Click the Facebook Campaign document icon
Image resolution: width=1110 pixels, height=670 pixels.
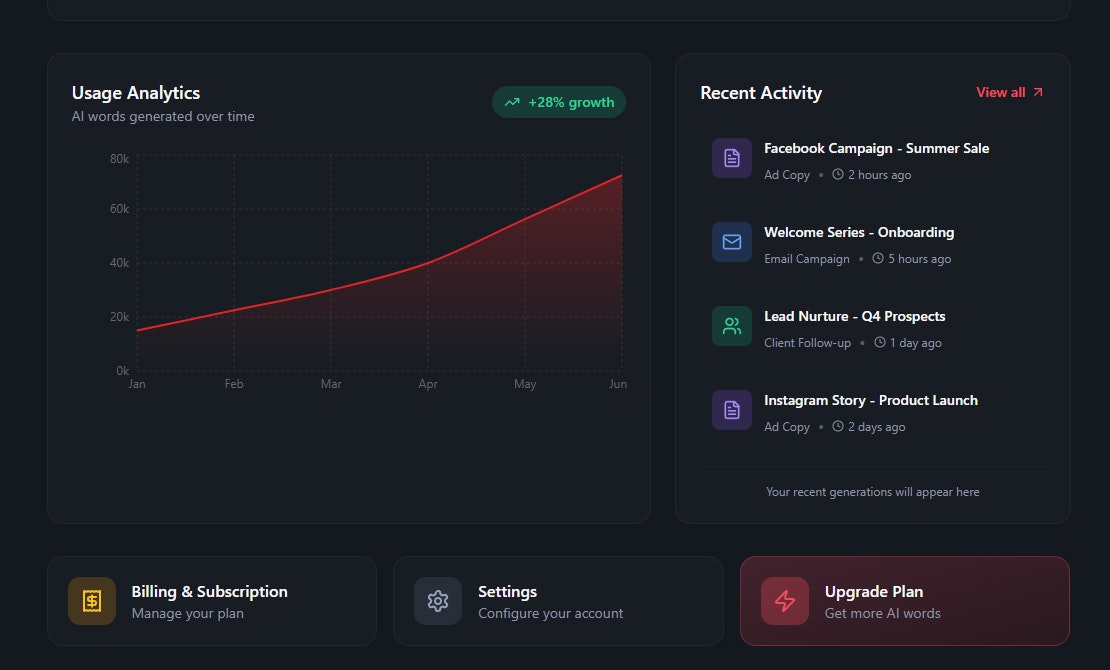(x=731, y=158)
